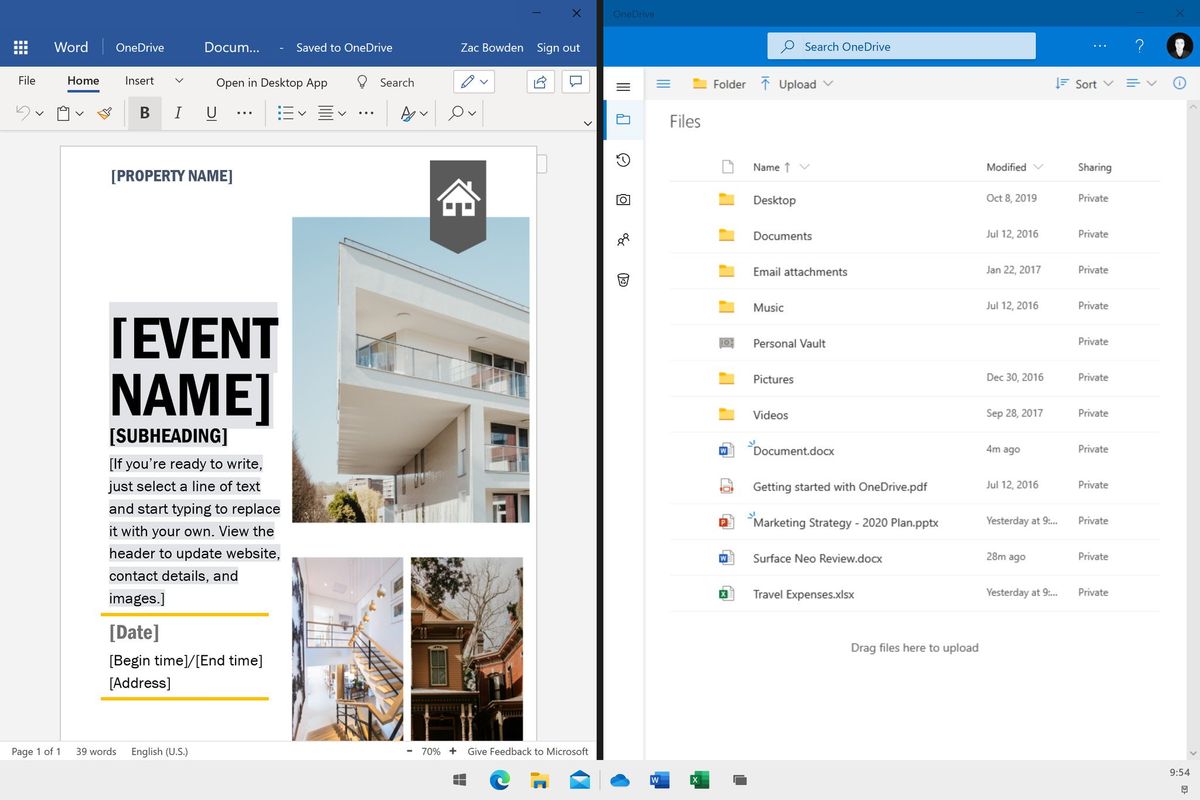
Task: Expand the undo dropdown arrow
Action: click(x=39, y=114)
